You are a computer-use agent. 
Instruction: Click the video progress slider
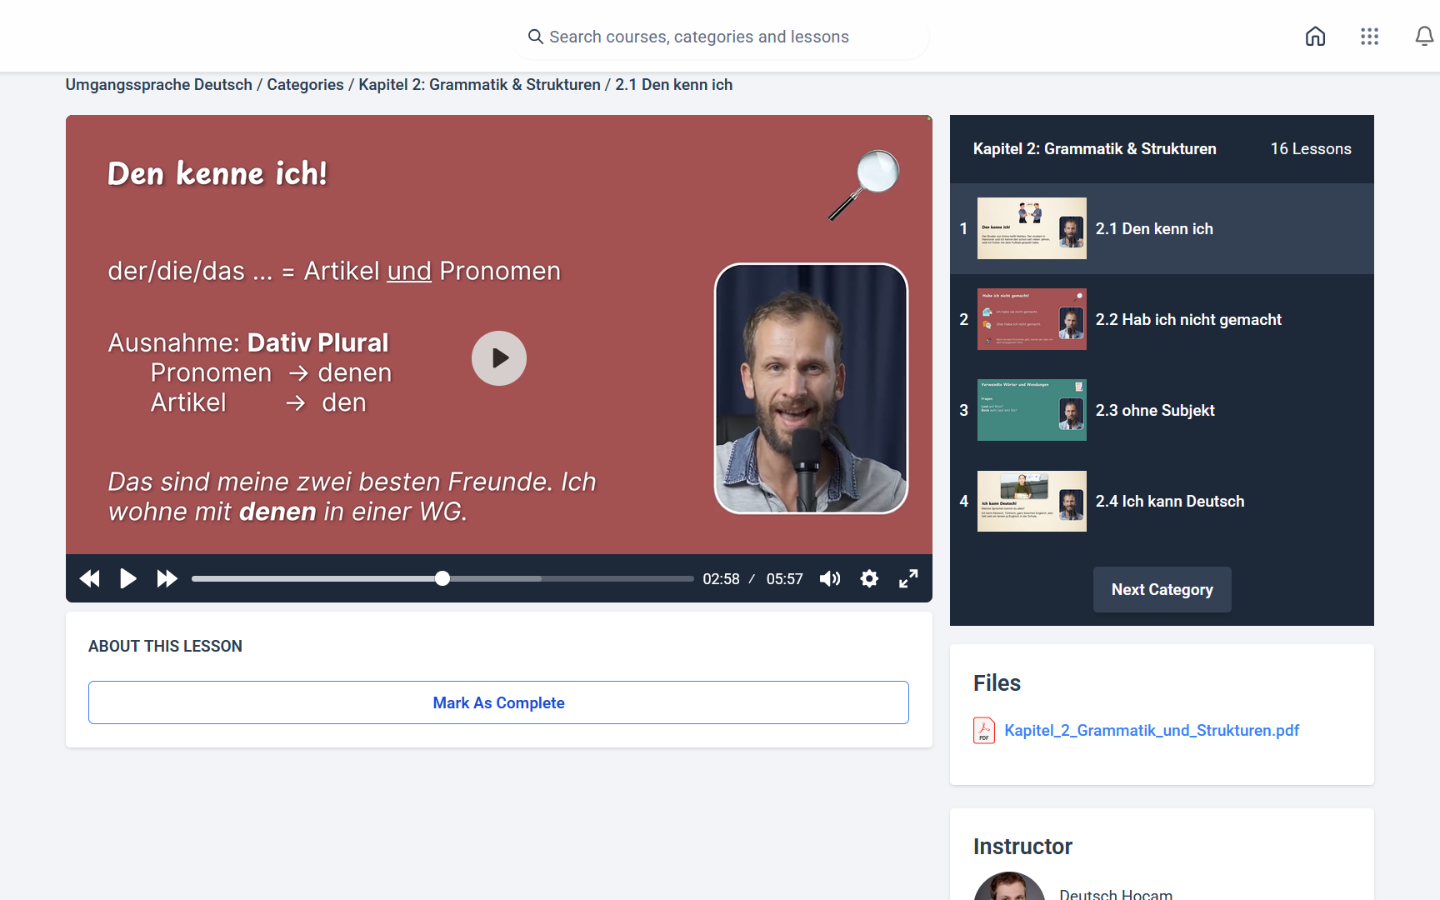[x=442, y=579]
